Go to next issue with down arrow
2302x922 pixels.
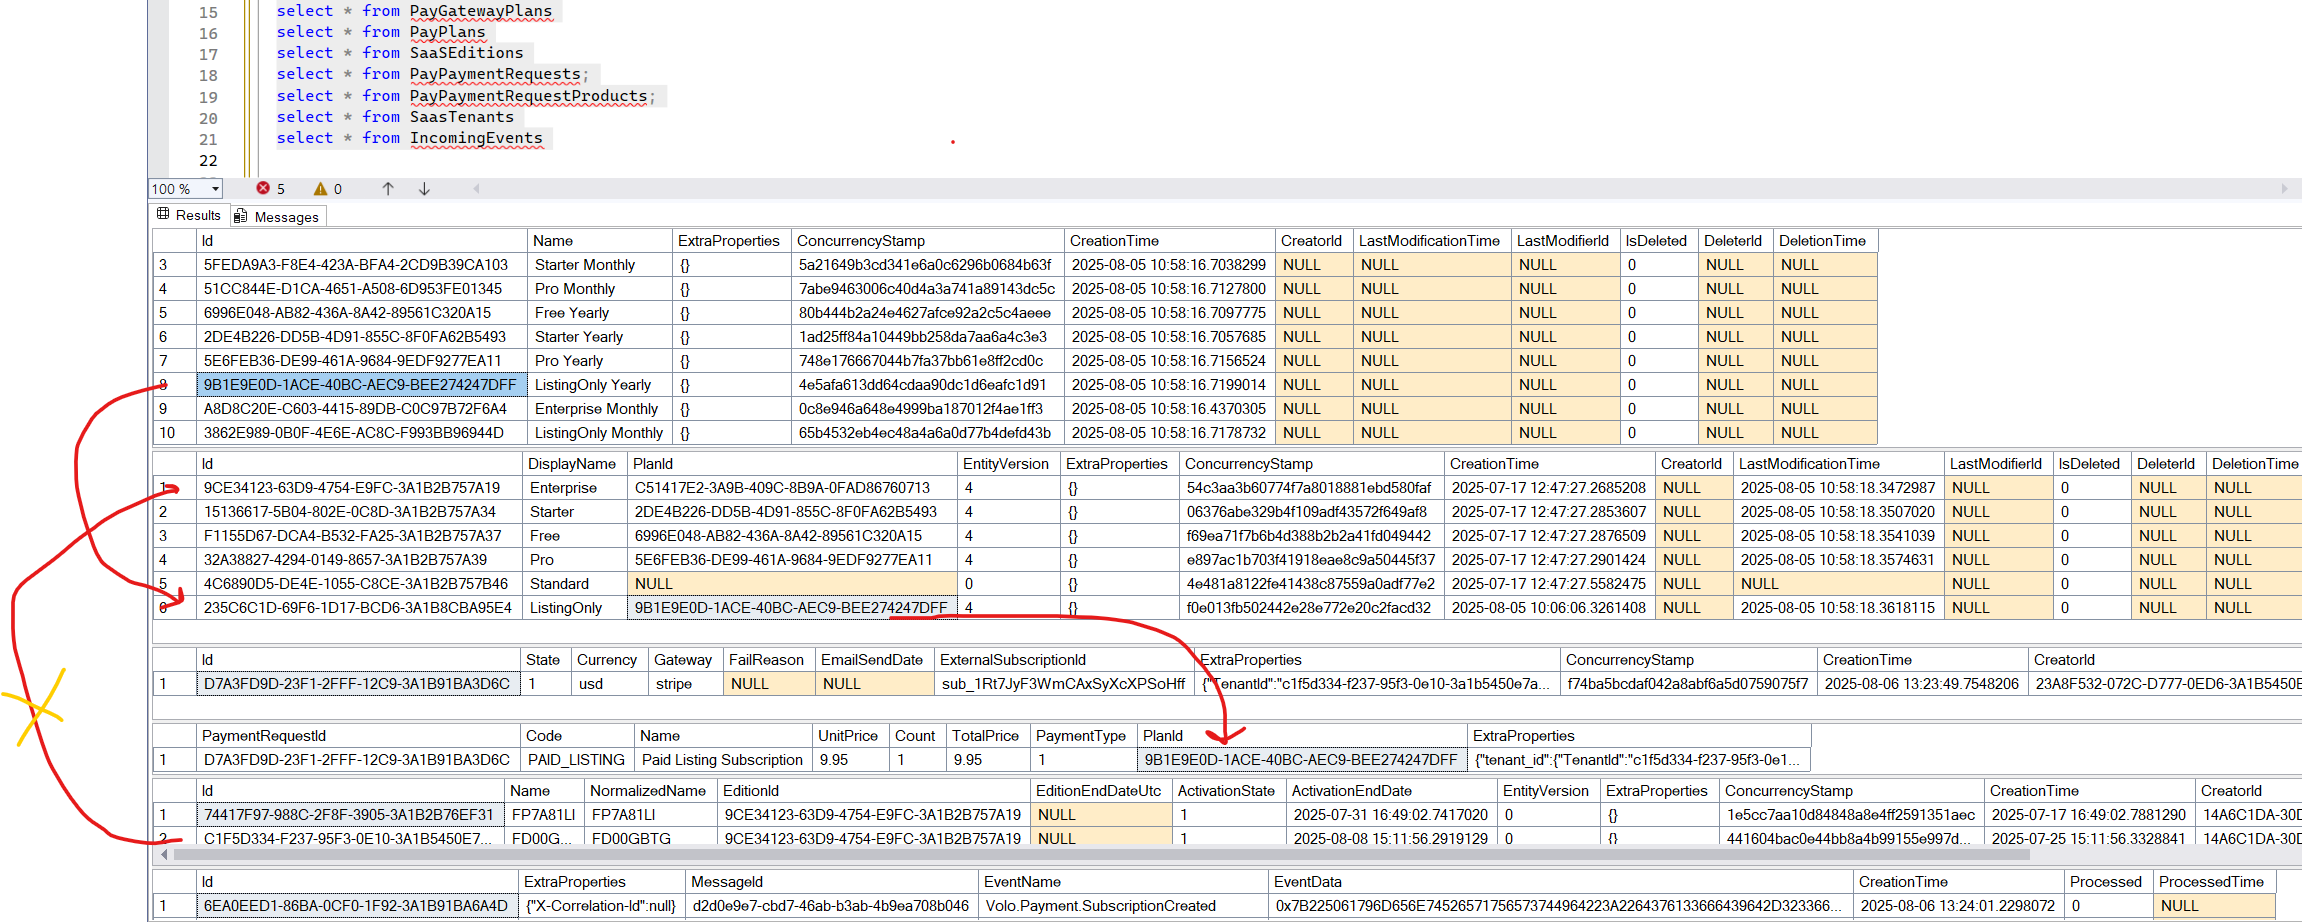(424, 188)
